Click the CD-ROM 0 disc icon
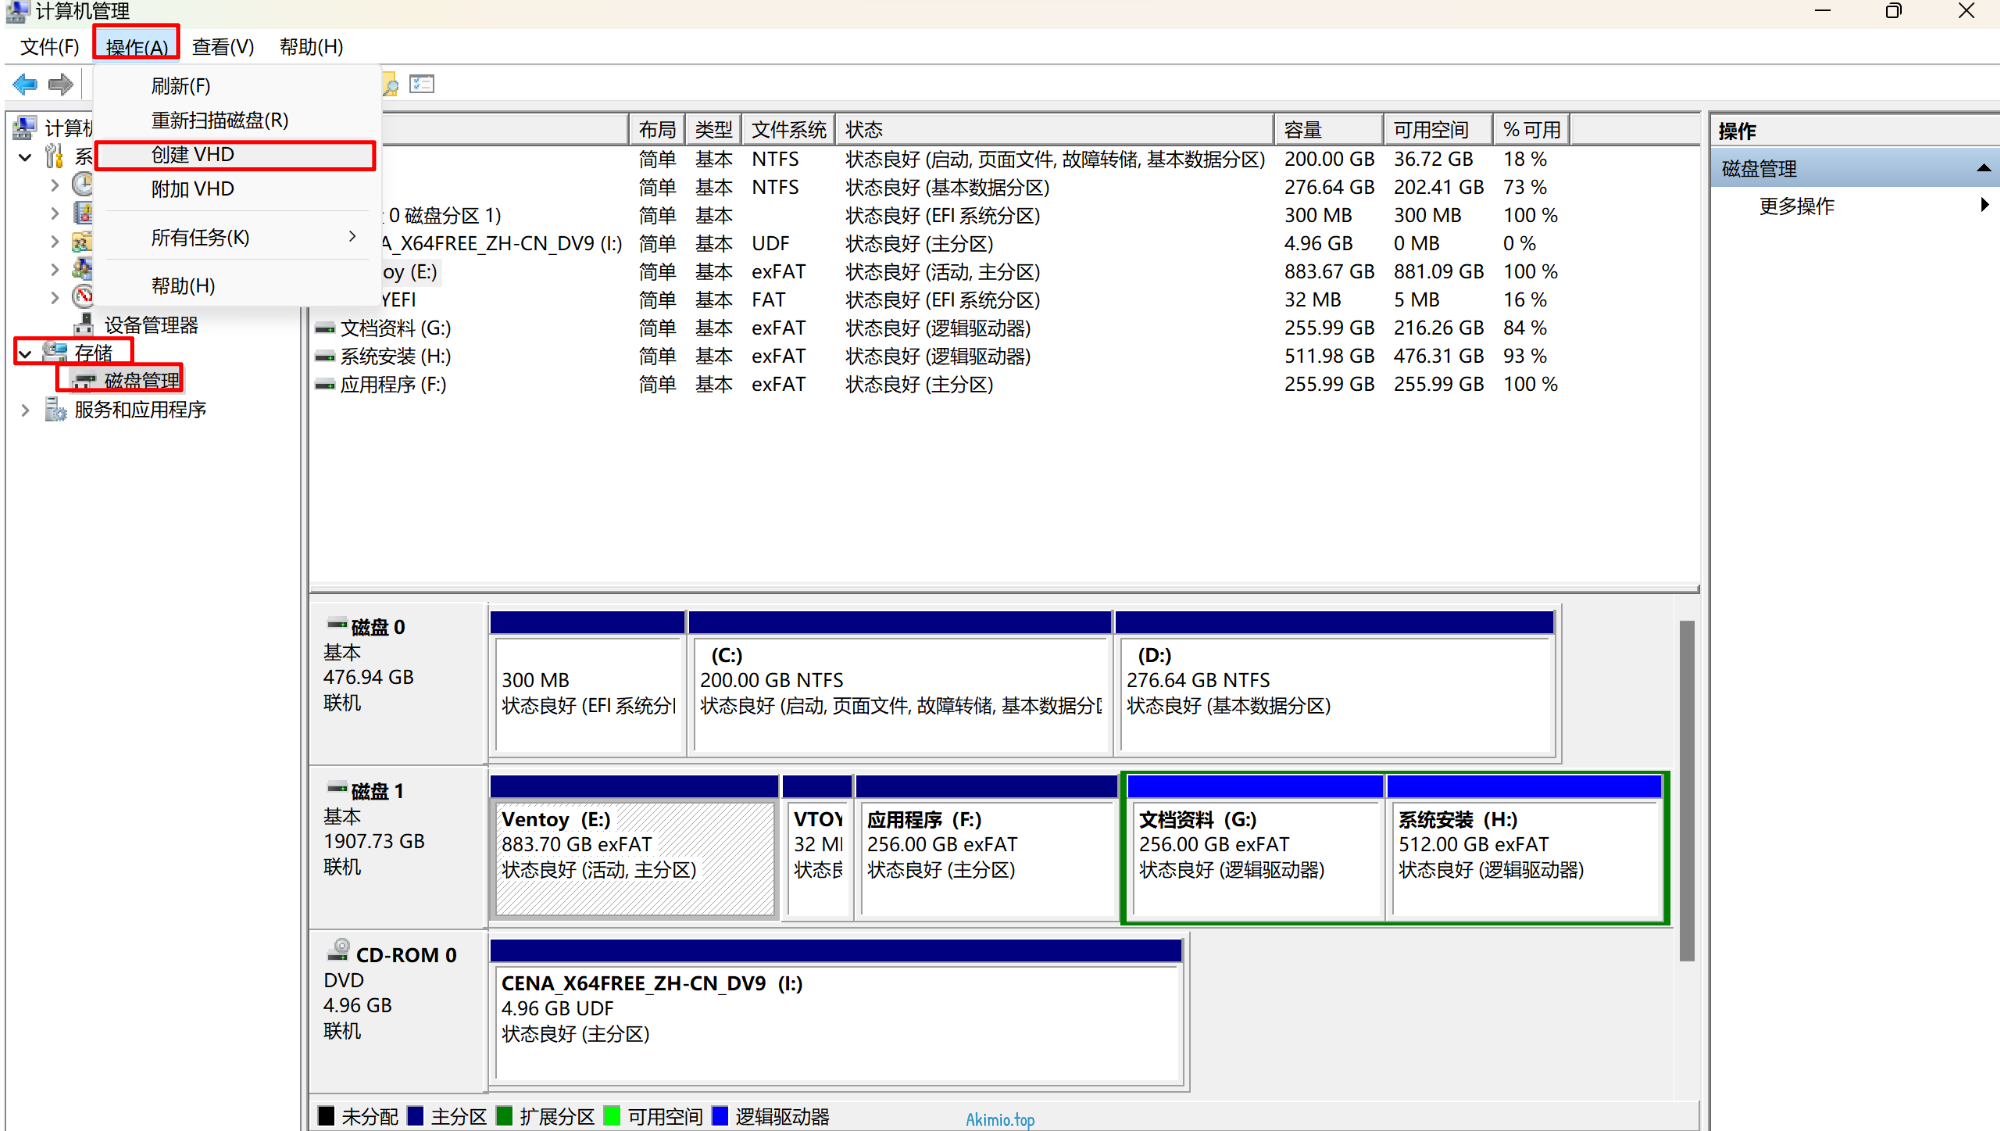Image resolution: width=2000 pixels, height=1131 pixels. [339, 951]
